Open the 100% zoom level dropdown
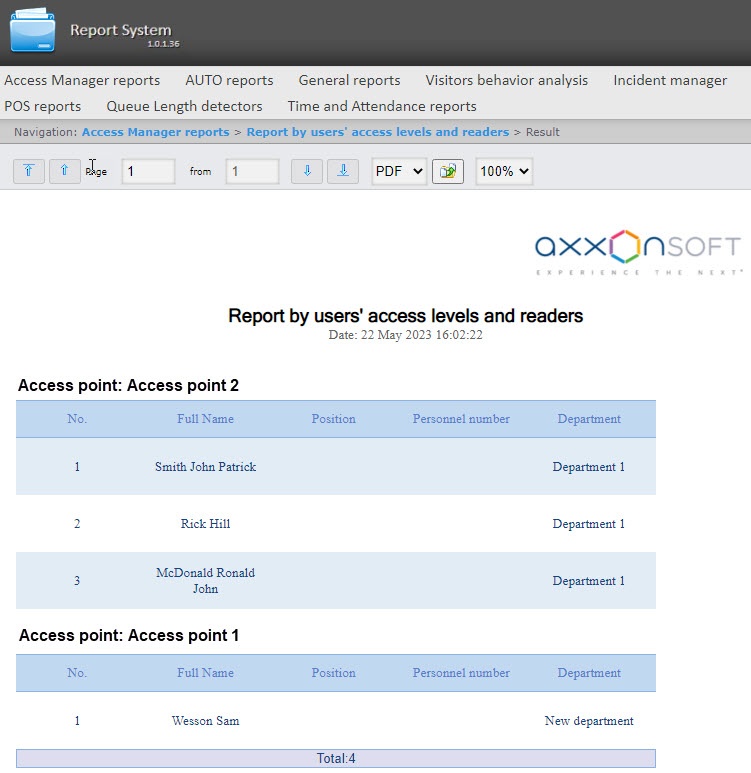751x773 pixels. 503,171
